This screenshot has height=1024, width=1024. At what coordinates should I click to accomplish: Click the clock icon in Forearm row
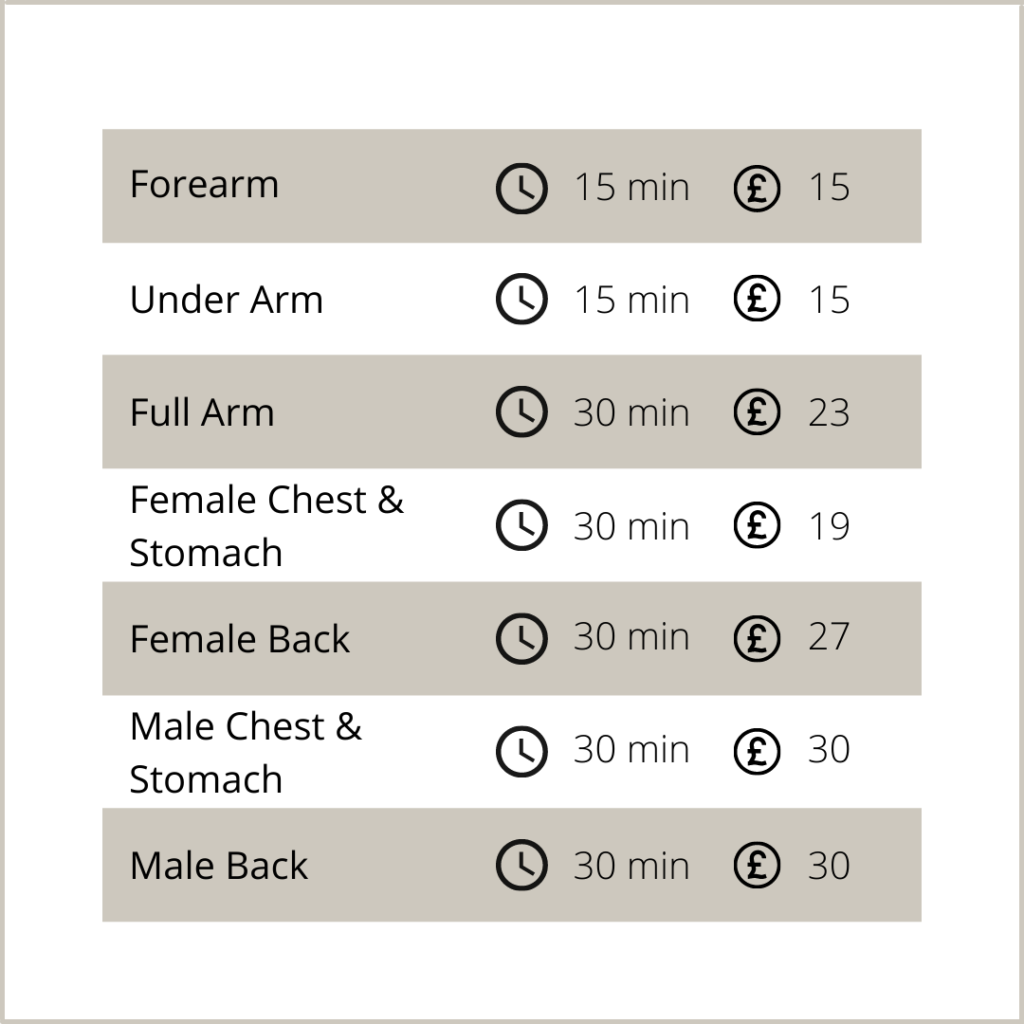[x=521, y=188]
